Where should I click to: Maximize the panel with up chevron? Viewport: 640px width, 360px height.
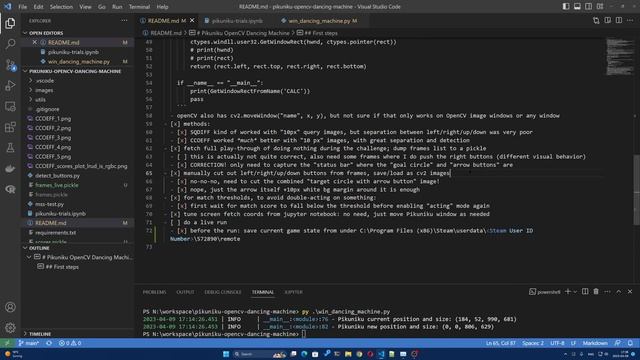click(x=619, y=291)
